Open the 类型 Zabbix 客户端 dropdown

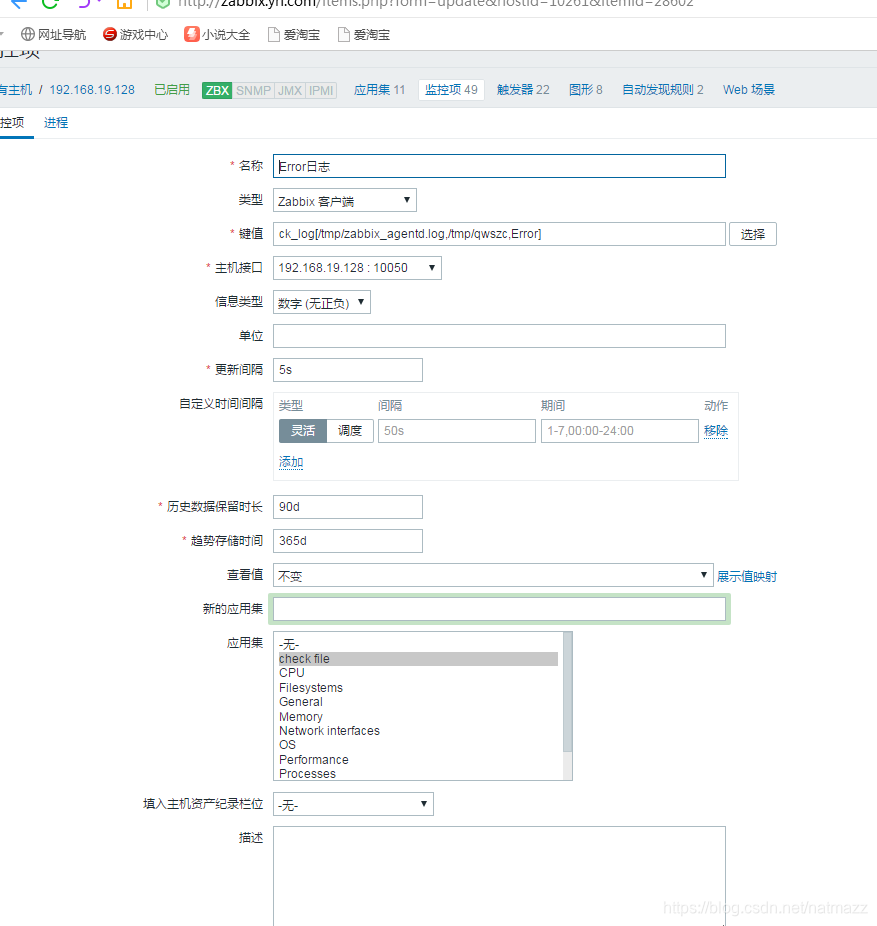[x=344, y=200]
